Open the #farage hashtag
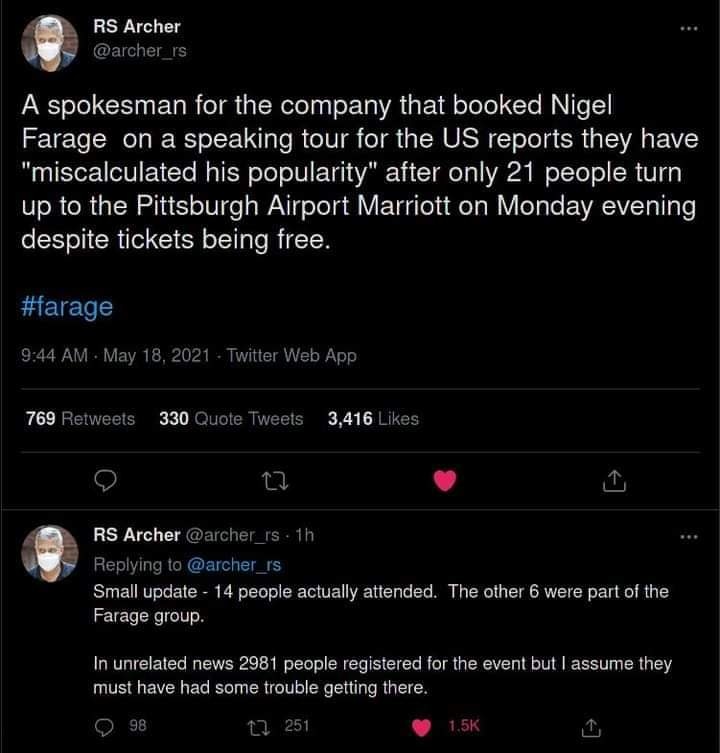This screenshot has height=753, width=720. 67,306
